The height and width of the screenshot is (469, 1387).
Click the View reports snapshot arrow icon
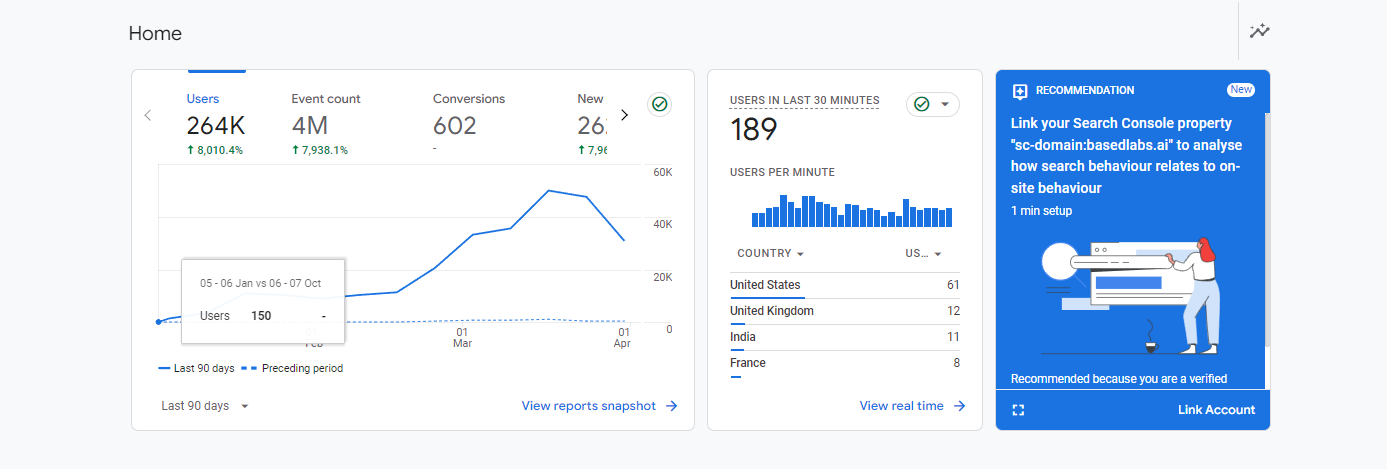coord(672,406)
